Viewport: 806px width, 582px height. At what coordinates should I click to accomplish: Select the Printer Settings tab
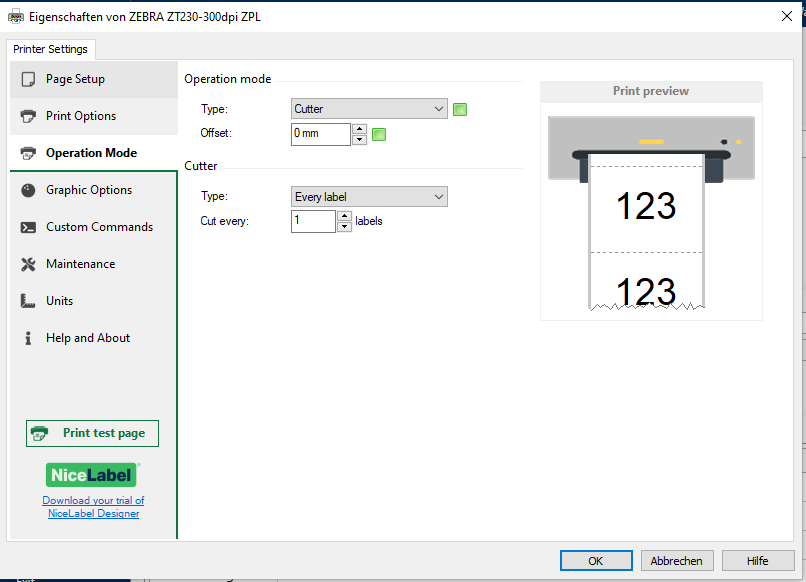50,49
